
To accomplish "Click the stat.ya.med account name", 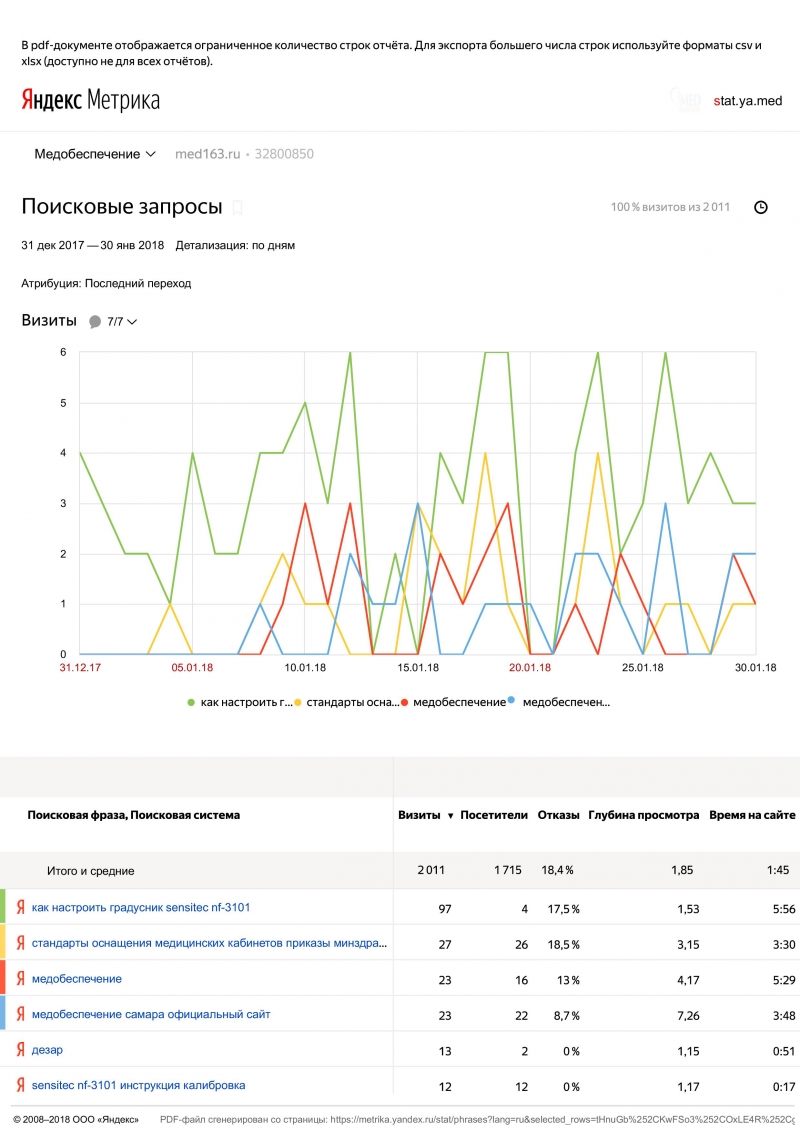I will [747, 101].
